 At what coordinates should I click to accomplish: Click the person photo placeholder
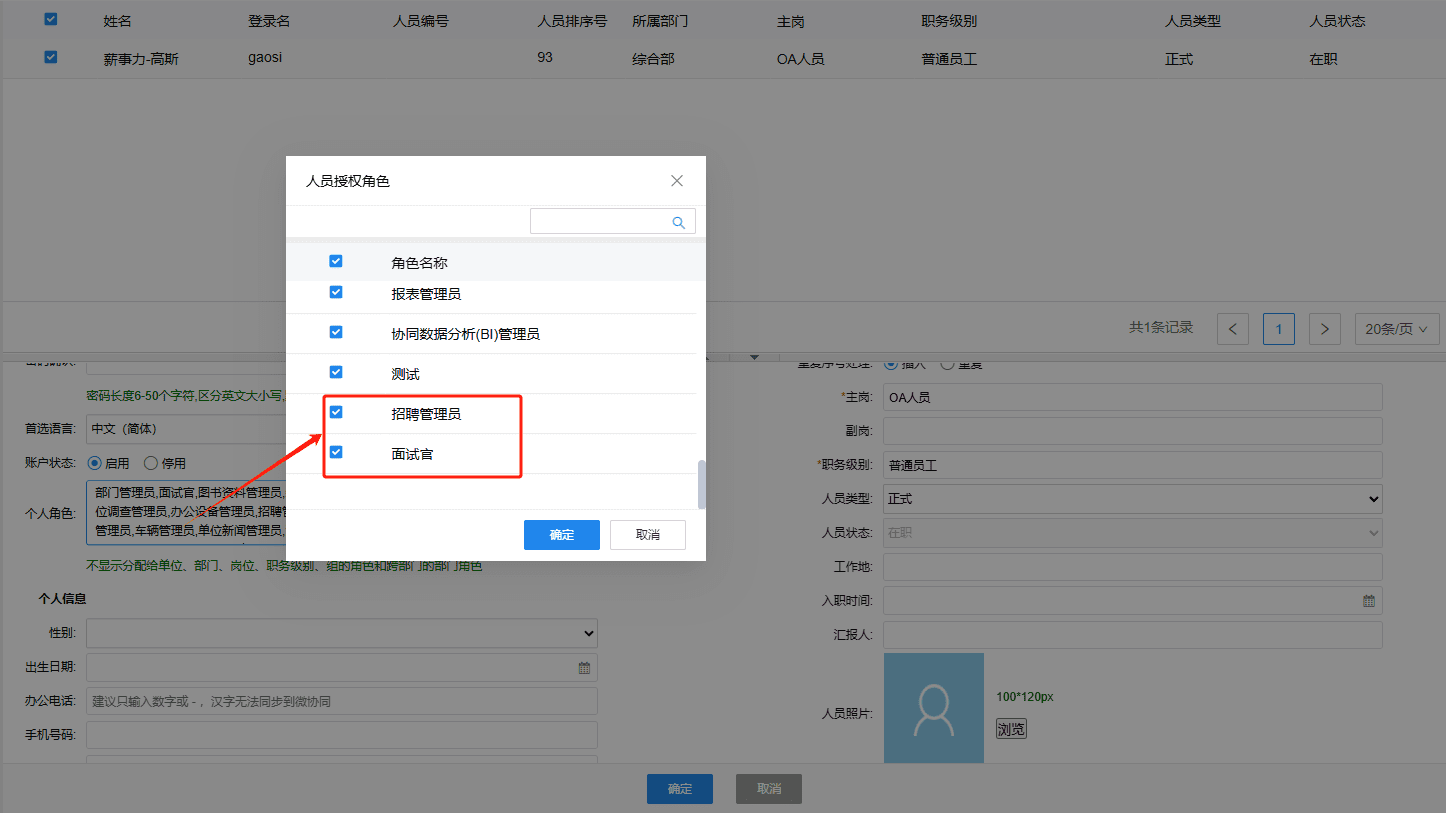coord(934,708)
